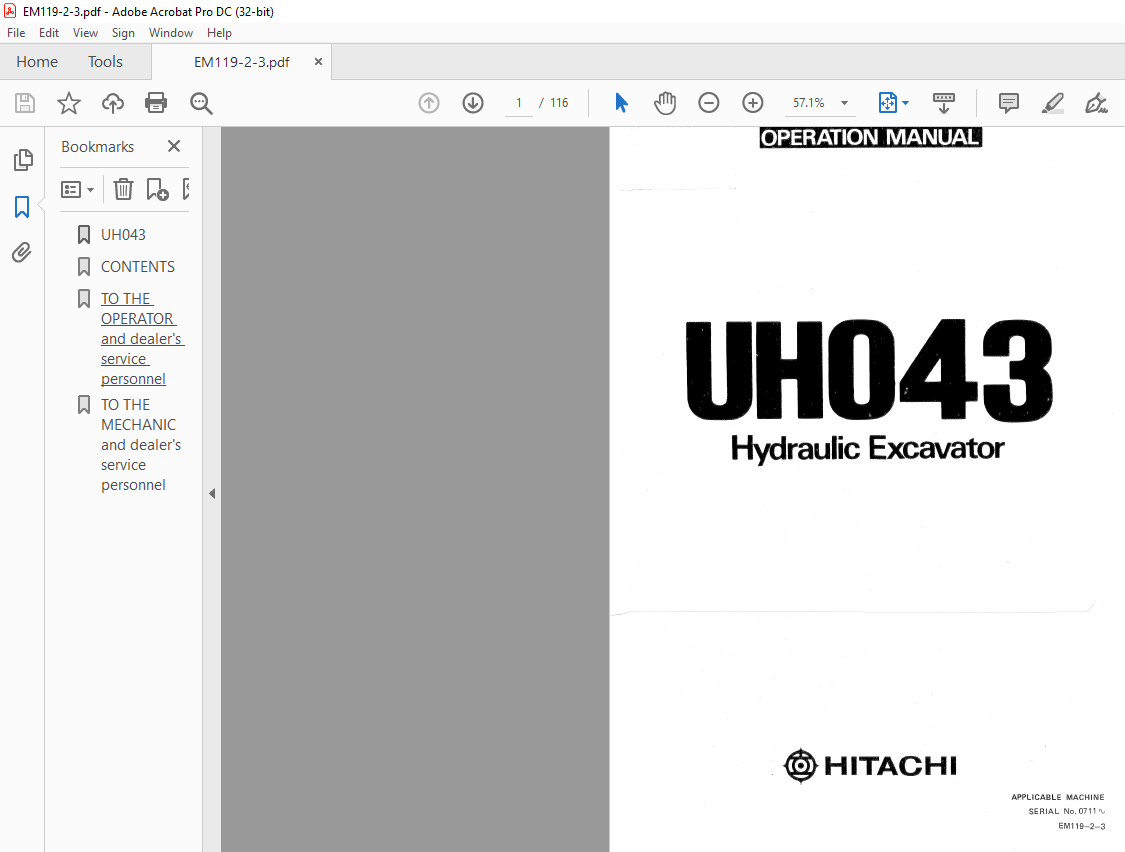
Task: Open the TO THE OPERATOR bookmark
Action: point(142,338)
